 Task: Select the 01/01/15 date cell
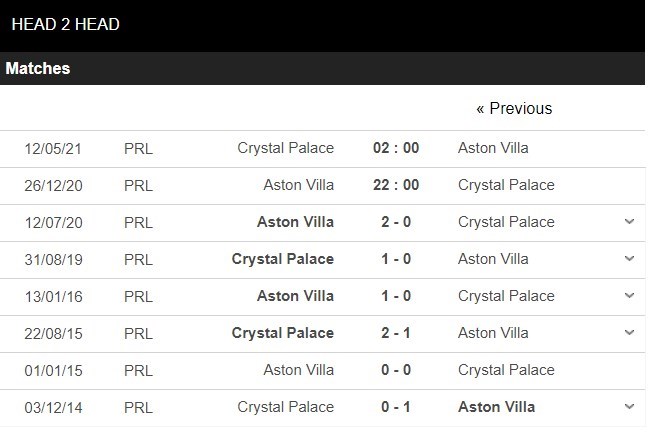53,370
